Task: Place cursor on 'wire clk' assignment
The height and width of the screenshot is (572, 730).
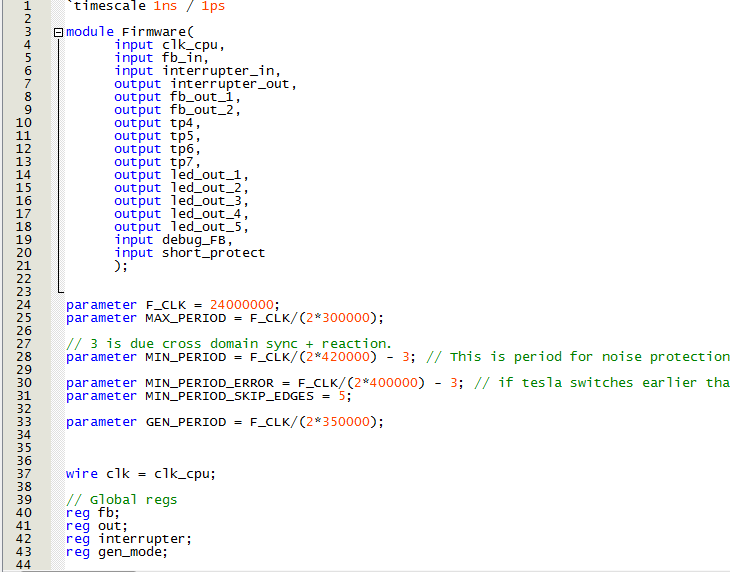Action: 140,474
